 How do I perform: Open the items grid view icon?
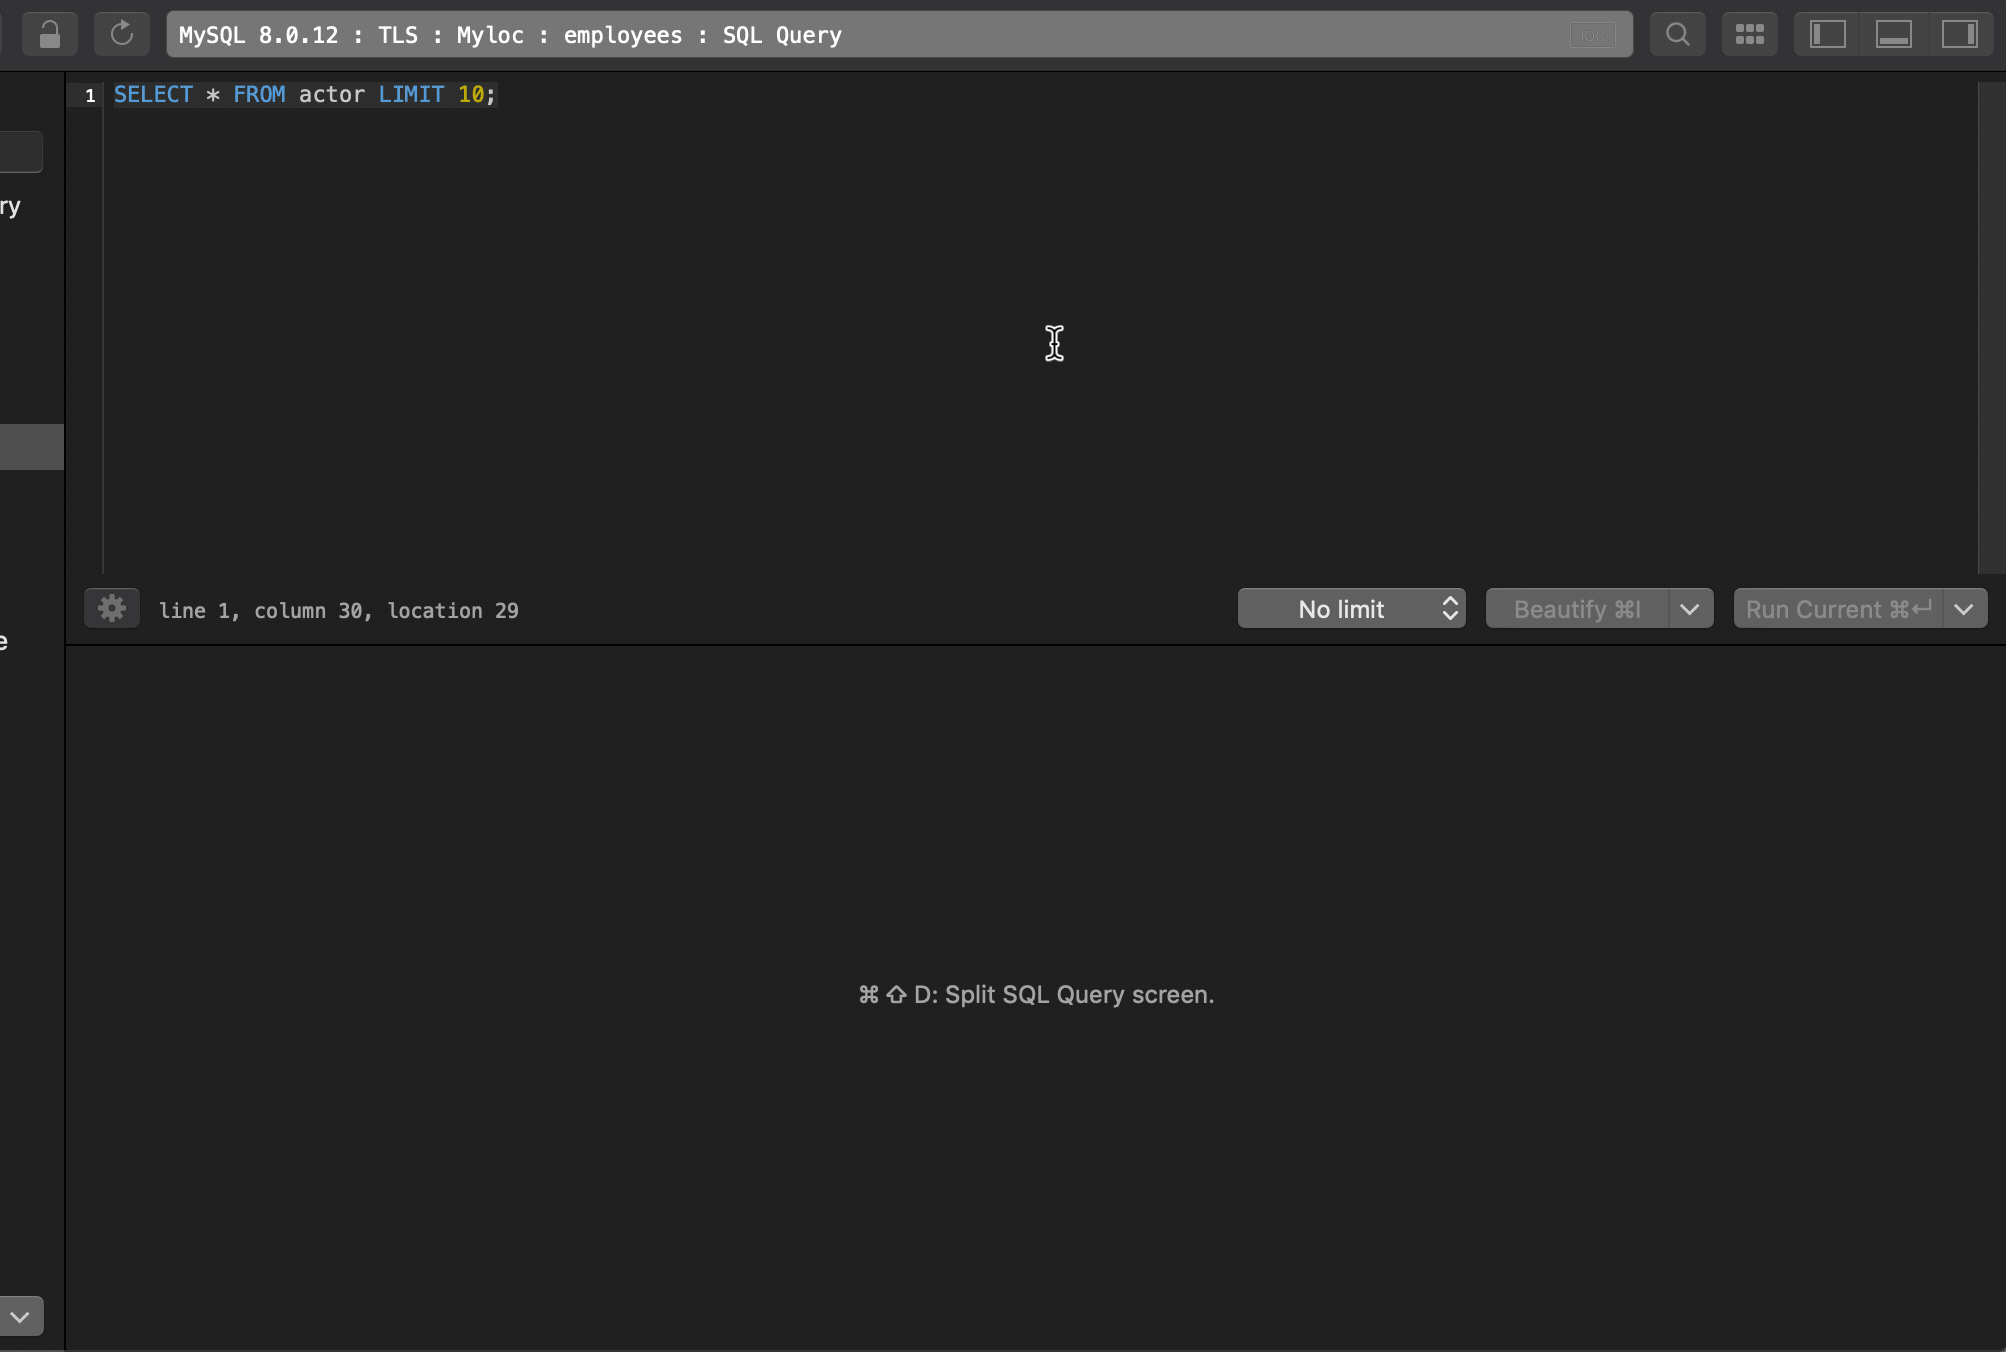tap(1749, 33)
